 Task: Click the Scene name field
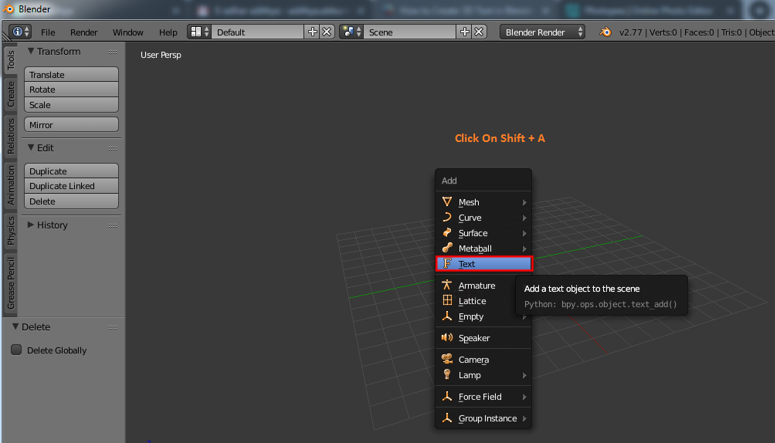tap(410, 32)
